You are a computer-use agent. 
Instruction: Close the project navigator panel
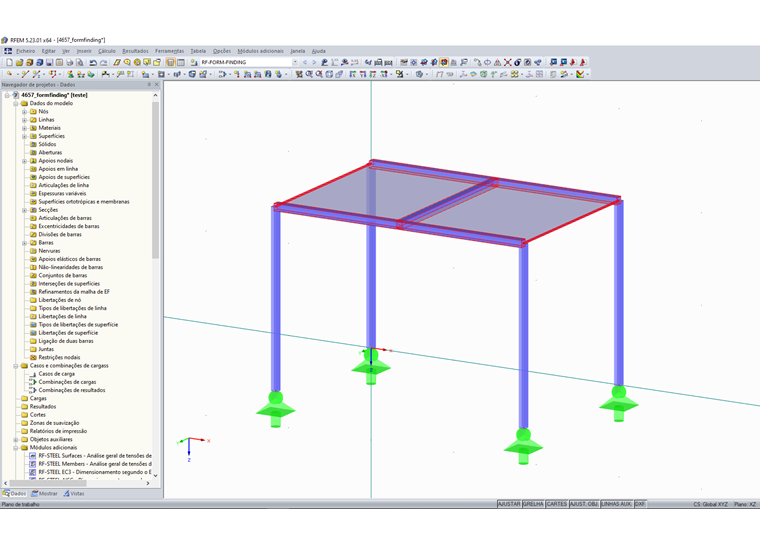pyautogui.click(x=157, y=84)
